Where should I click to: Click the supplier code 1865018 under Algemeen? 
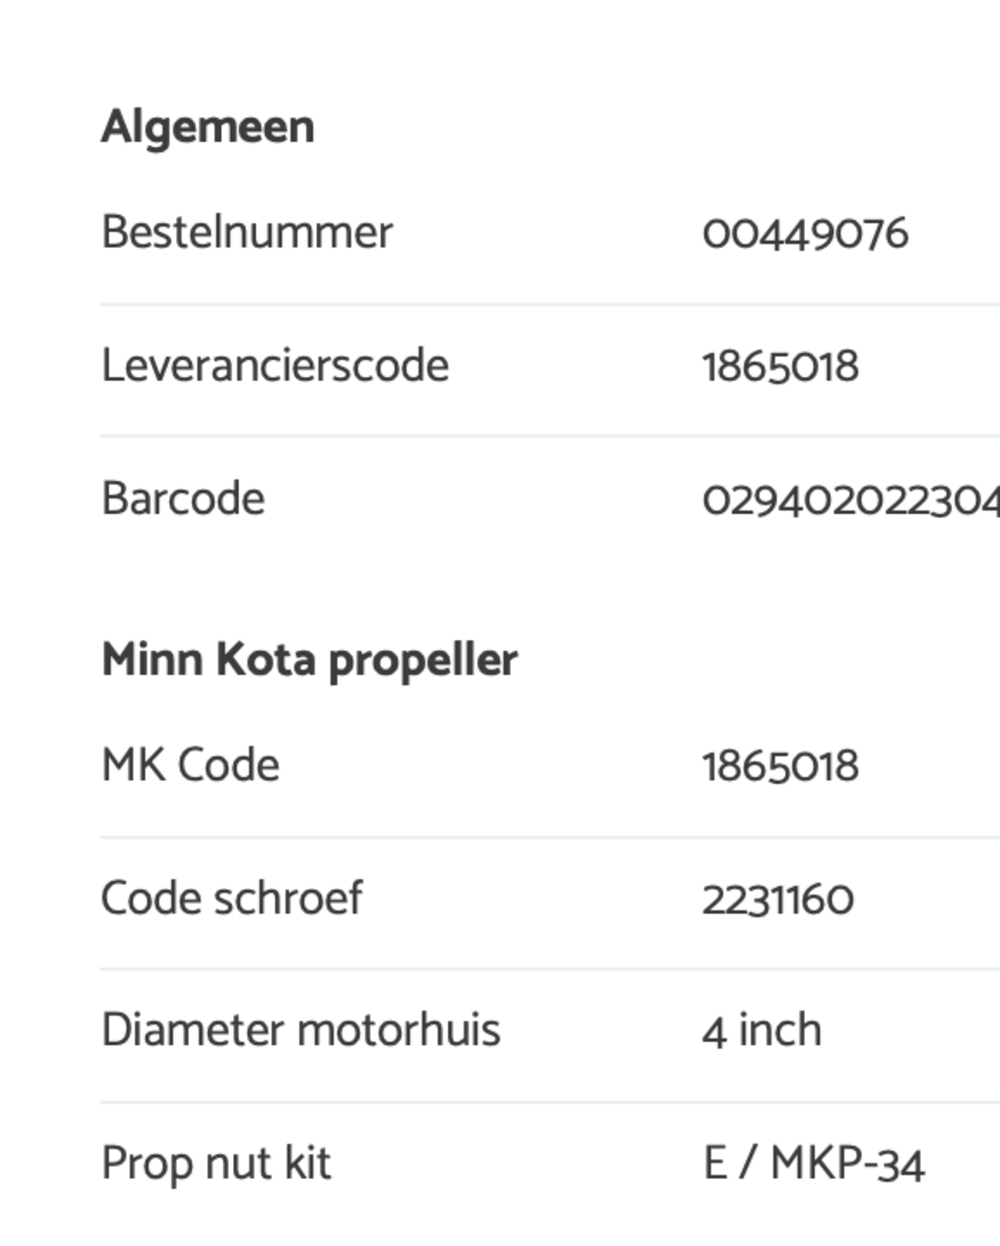coord(780,367)
